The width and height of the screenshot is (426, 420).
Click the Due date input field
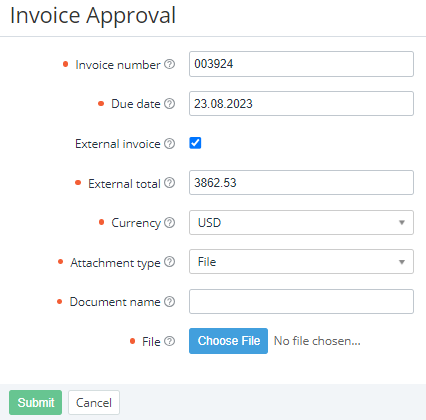click(x=301, y=104)
